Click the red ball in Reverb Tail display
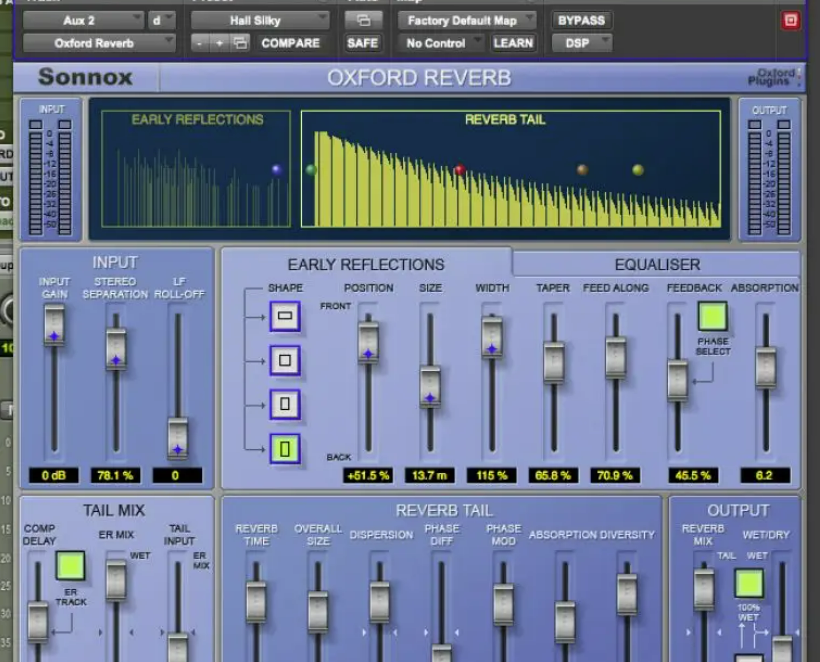This screenshot has height=662, width=820. (460, 169)
